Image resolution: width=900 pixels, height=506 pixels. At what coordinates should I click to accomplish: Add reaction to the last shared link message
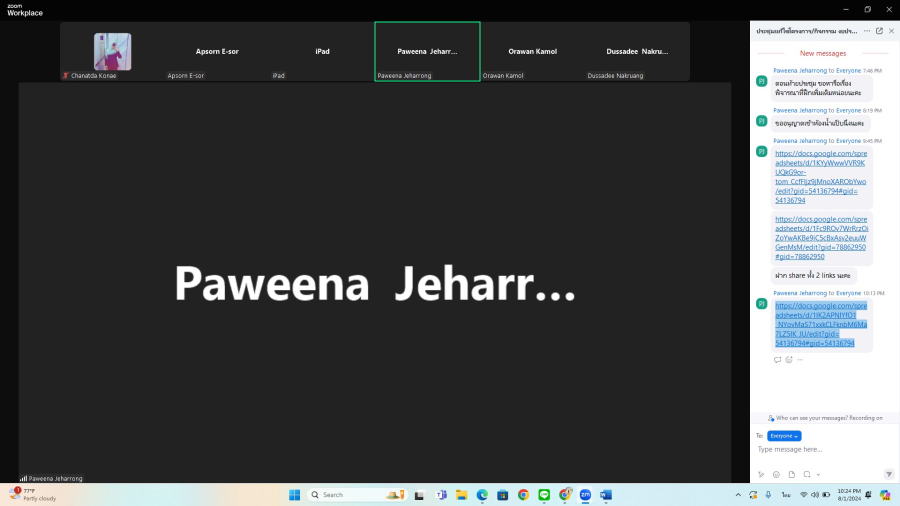point(789,360)
